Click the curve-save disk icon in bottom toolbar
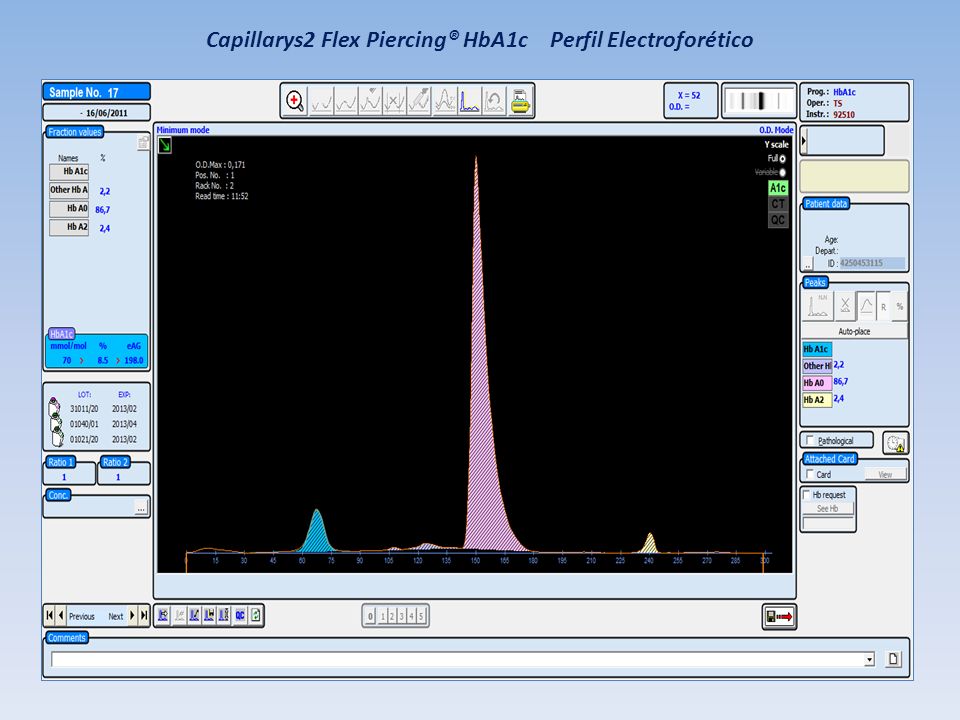Image resolution: width=960 pixels, height=720 pixels. tap(209, 615)
